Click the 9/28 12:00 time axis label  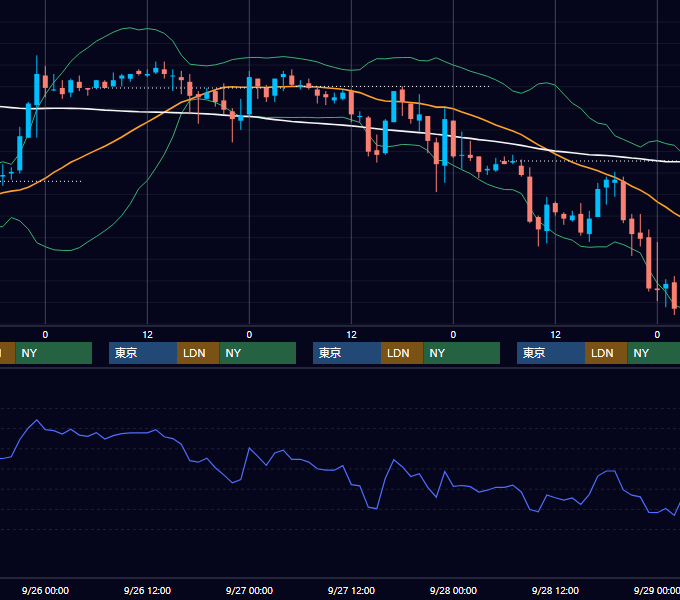(555, 590)
